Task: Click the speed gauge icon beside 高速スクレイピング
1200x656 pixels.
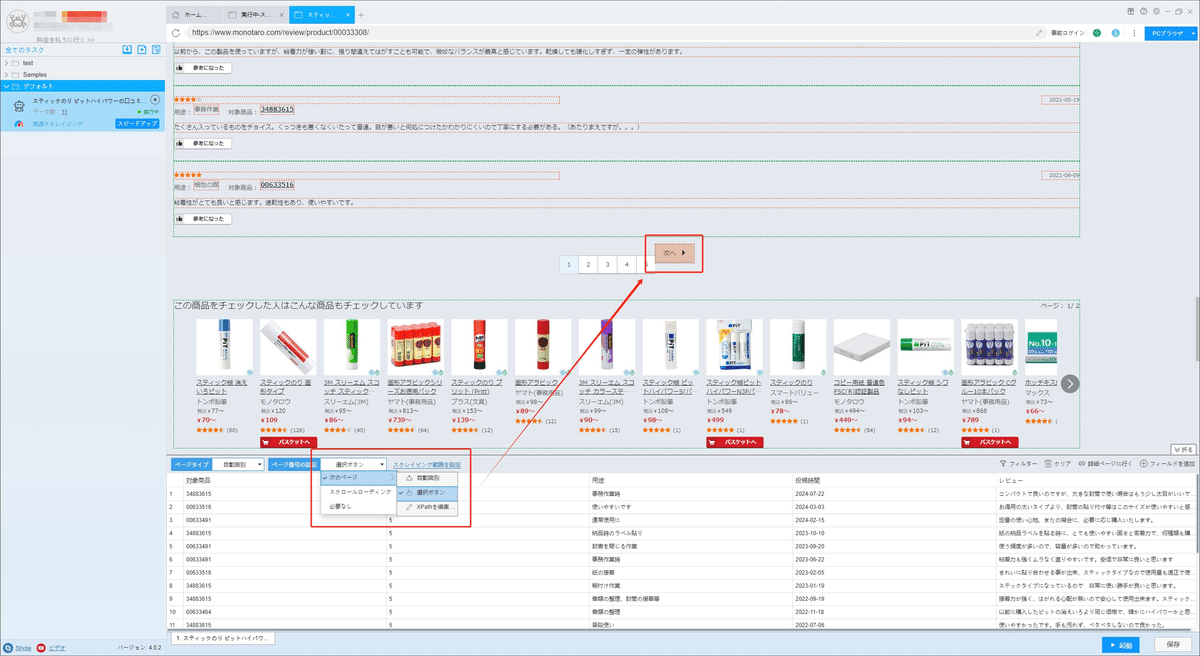Action: pos(20,124)
